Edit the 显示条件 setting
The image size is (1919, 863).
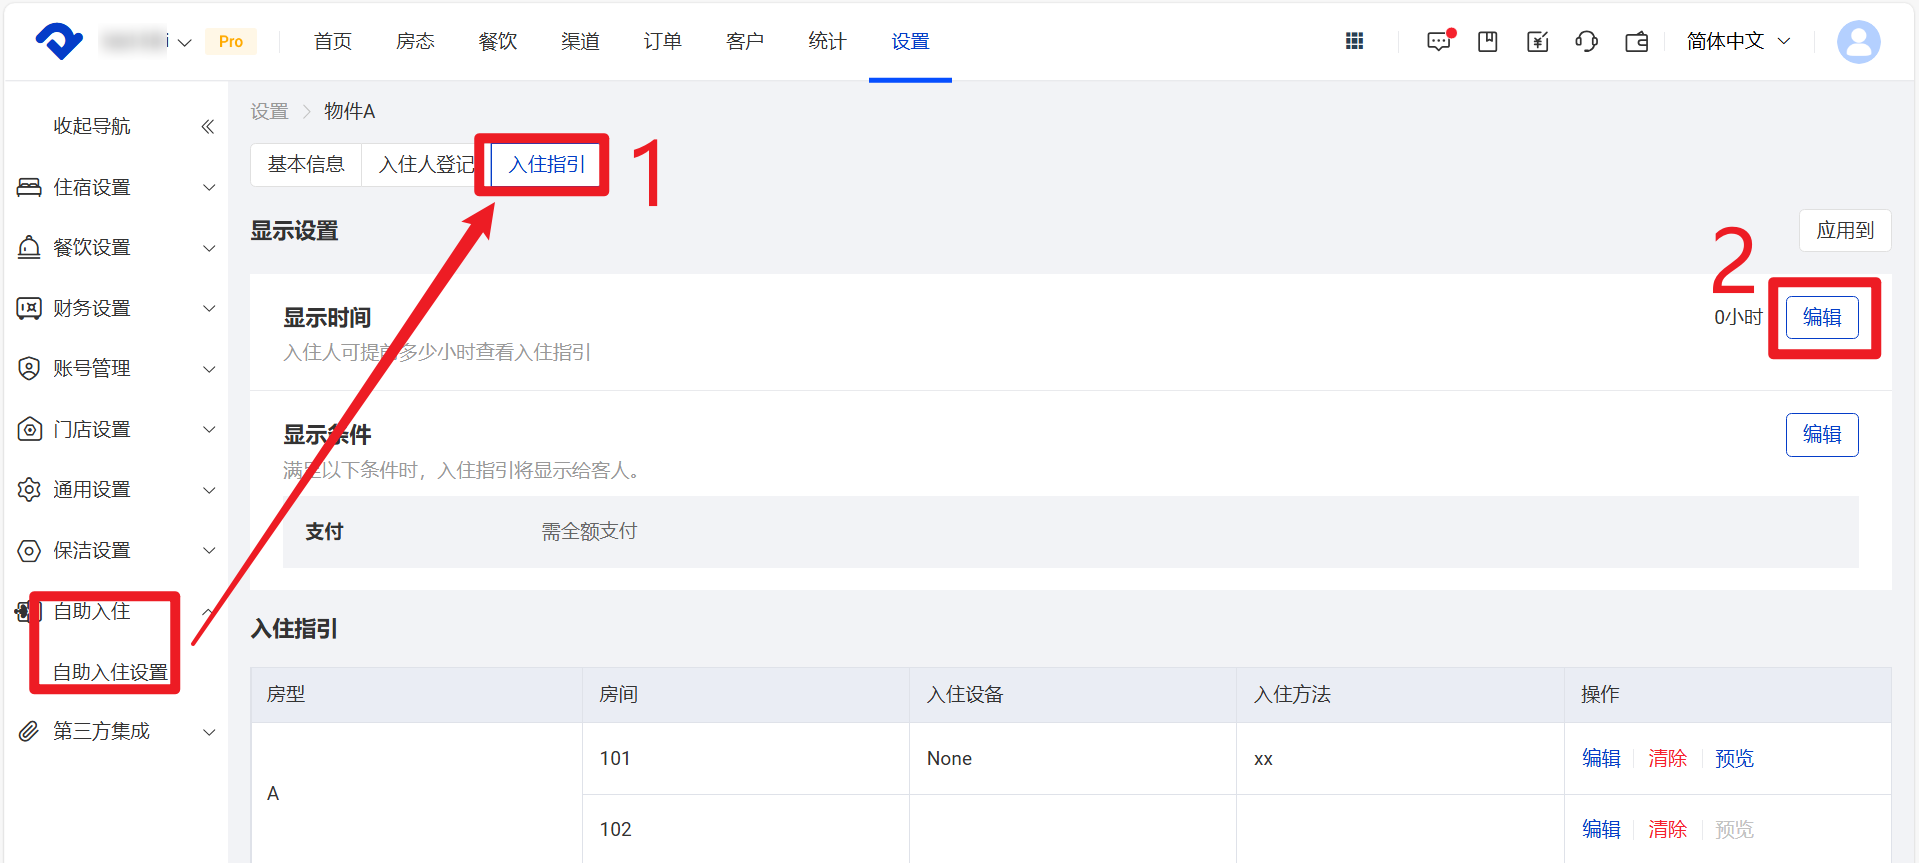click(x=1821, y=434)
